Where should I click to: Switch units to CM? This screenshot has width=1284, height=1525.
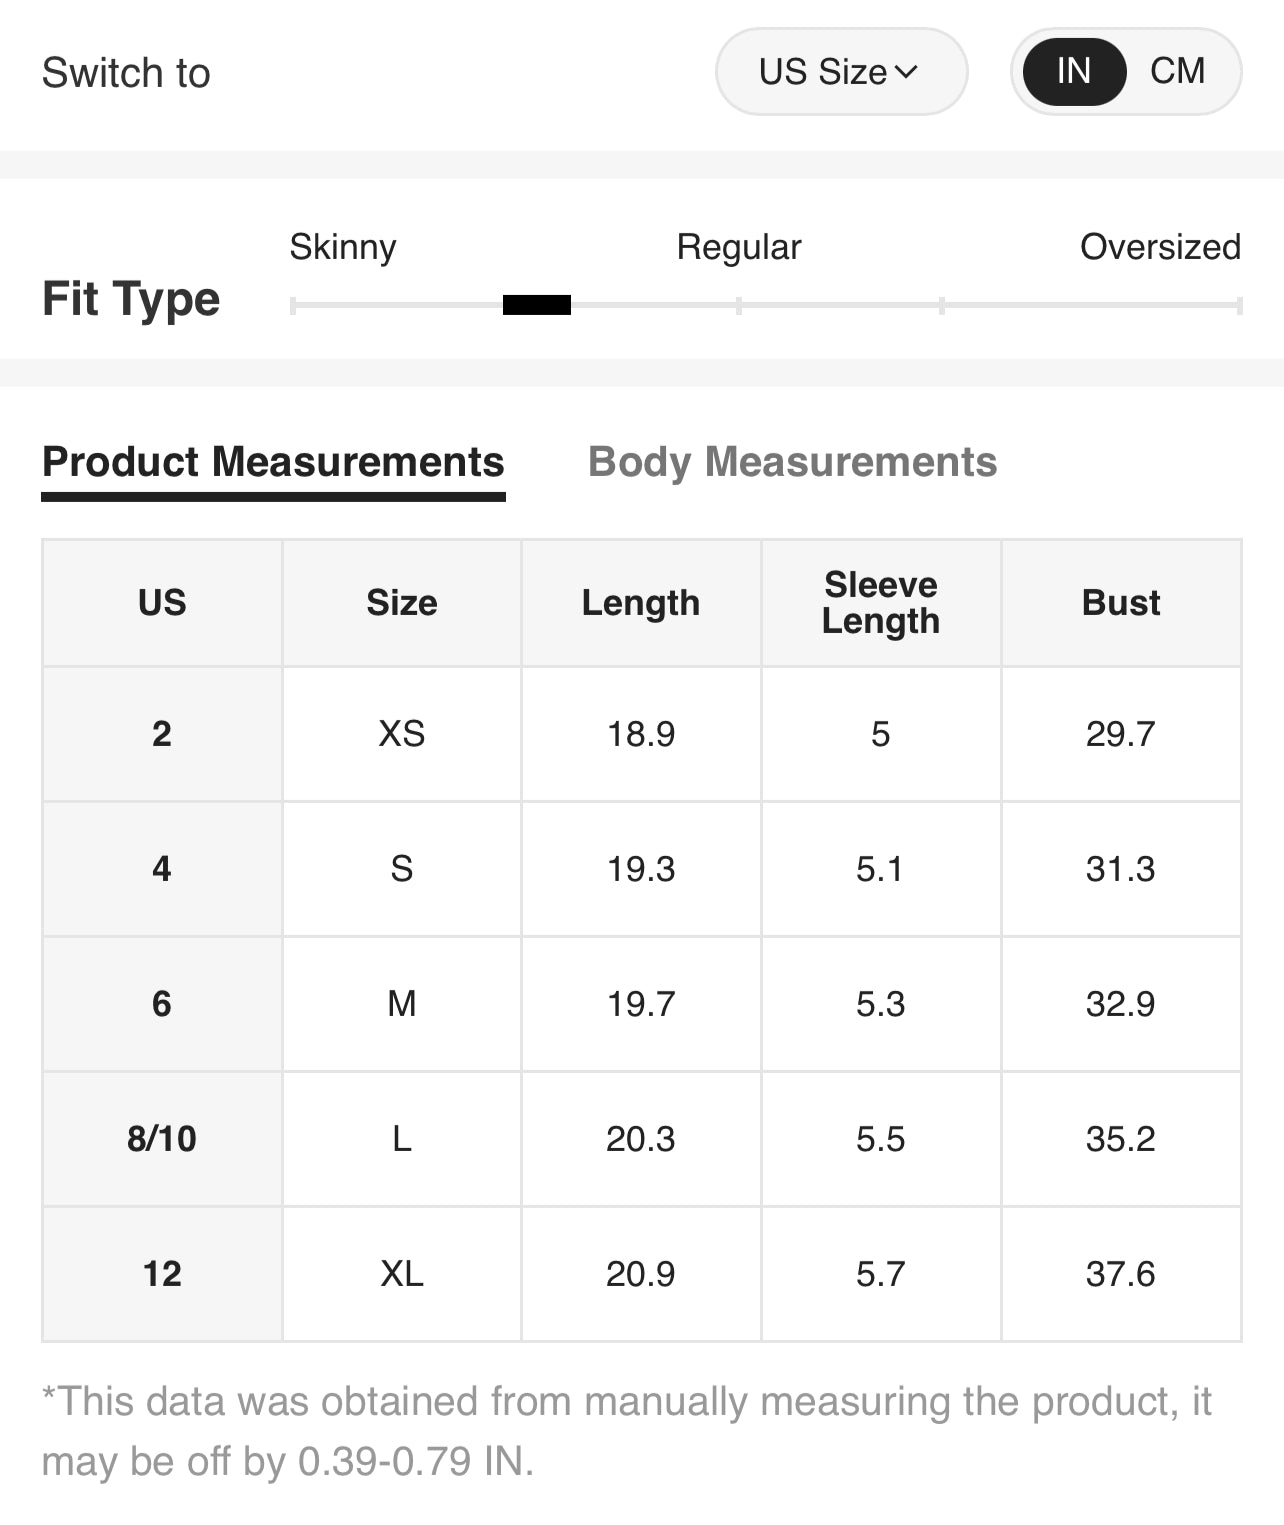tap(1177, 72)
